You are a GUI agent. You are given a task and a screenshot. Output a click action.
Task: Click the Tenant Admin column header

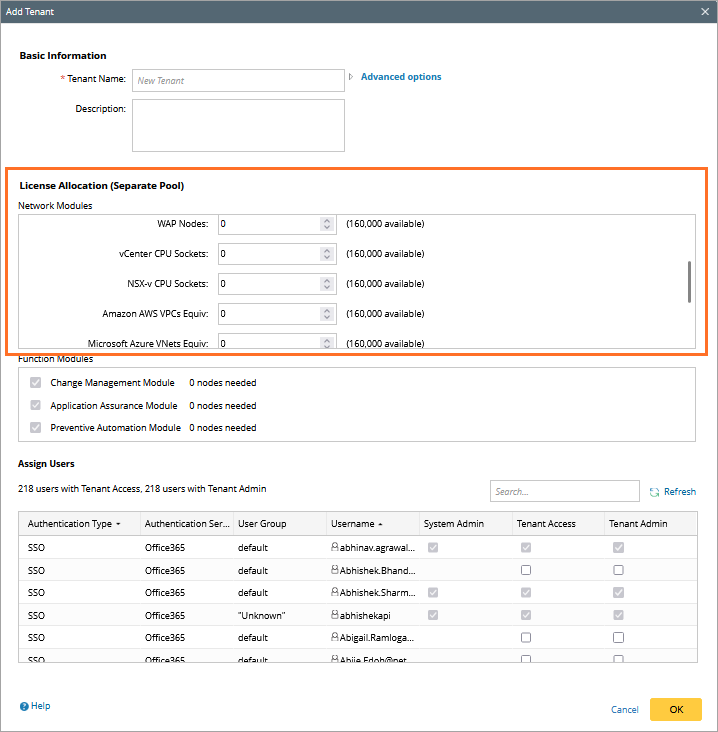pyautogui.click(x=638, y=524)
